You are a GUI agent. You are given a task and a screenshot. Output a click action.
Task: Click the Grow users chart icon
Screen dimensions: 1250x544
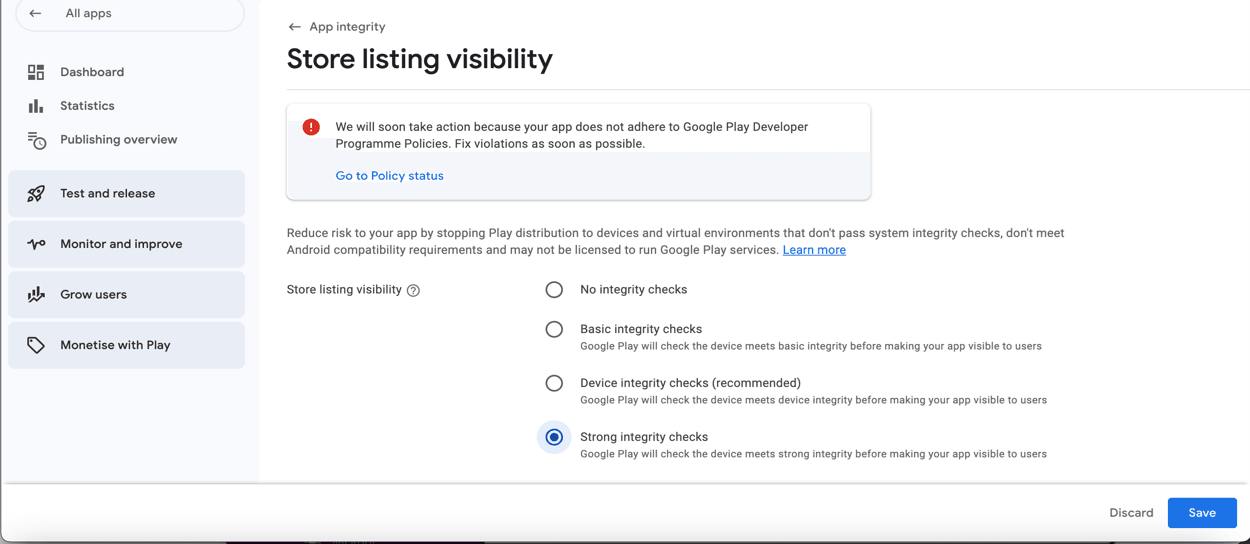(x=36, y=295)
